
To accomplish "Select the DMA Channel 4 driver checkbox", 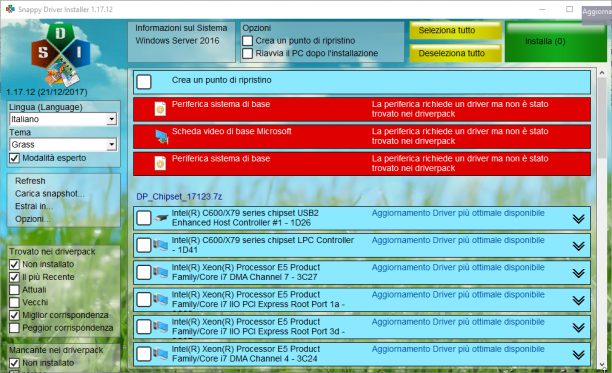I will pos(144,354).
